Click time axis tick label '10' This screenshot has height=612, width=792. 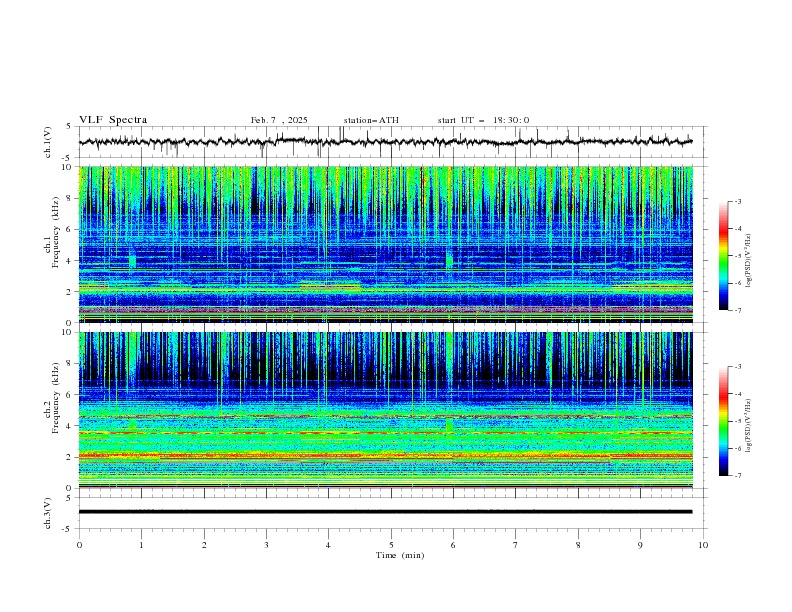[703, 545]
